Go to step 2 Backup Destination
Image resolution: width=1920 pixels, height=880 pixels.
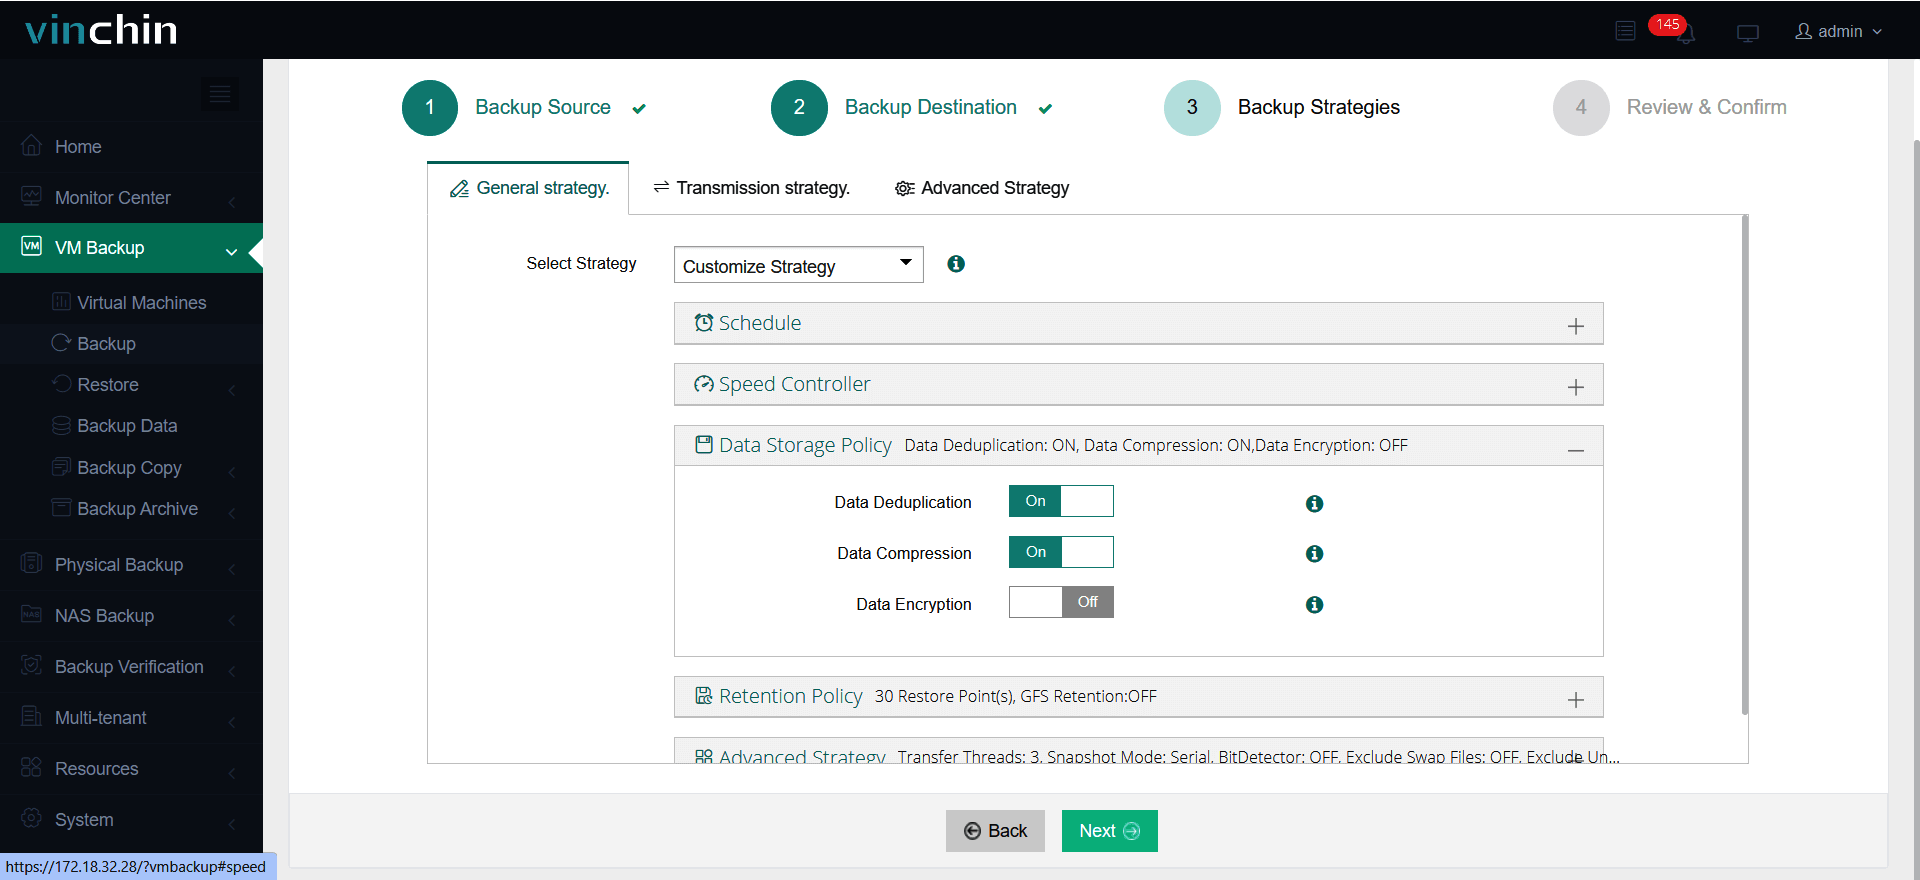click(912, 107)
